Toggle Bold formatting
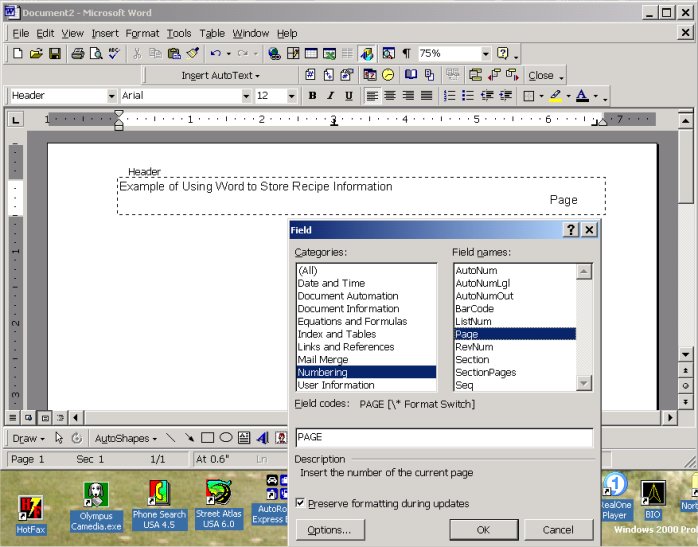 click(312, 96)
